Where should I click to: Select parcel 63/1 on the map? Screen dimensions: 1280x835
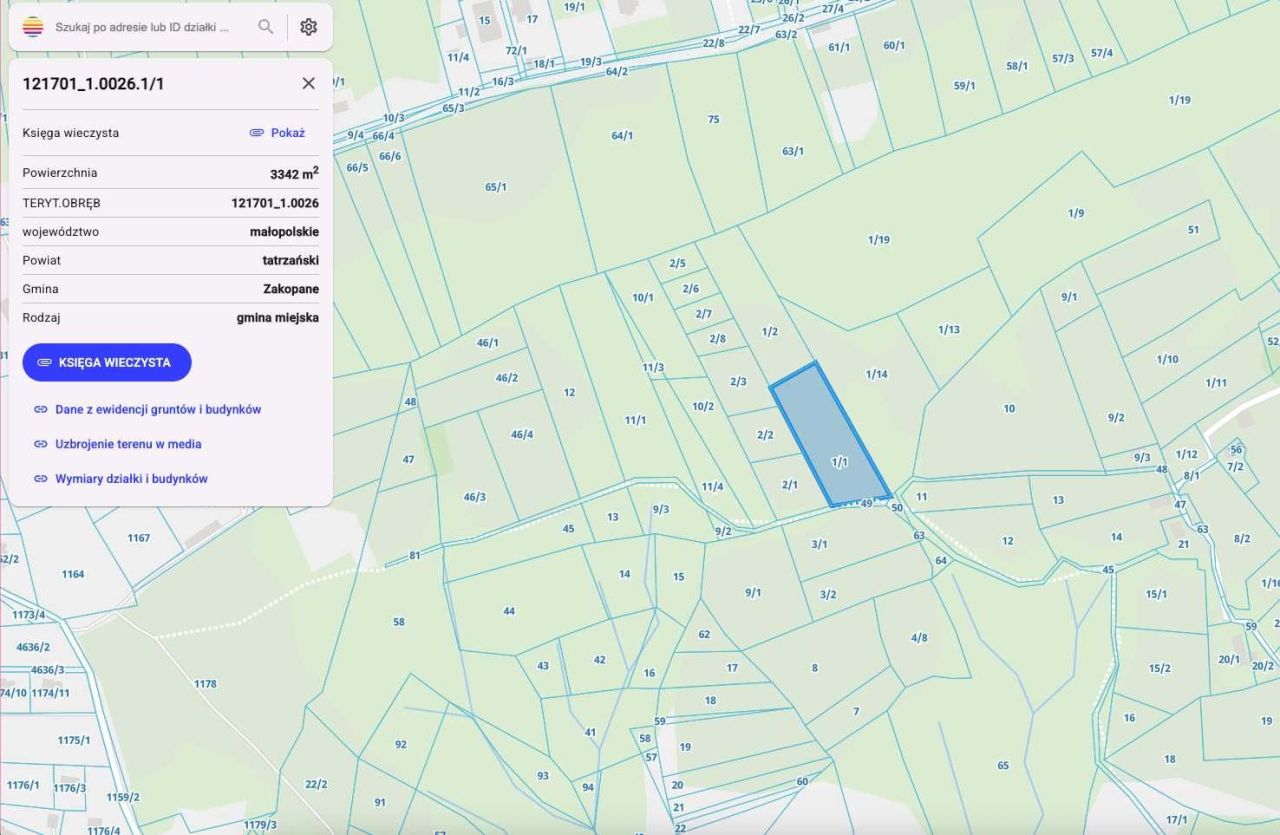click(793, 151)
